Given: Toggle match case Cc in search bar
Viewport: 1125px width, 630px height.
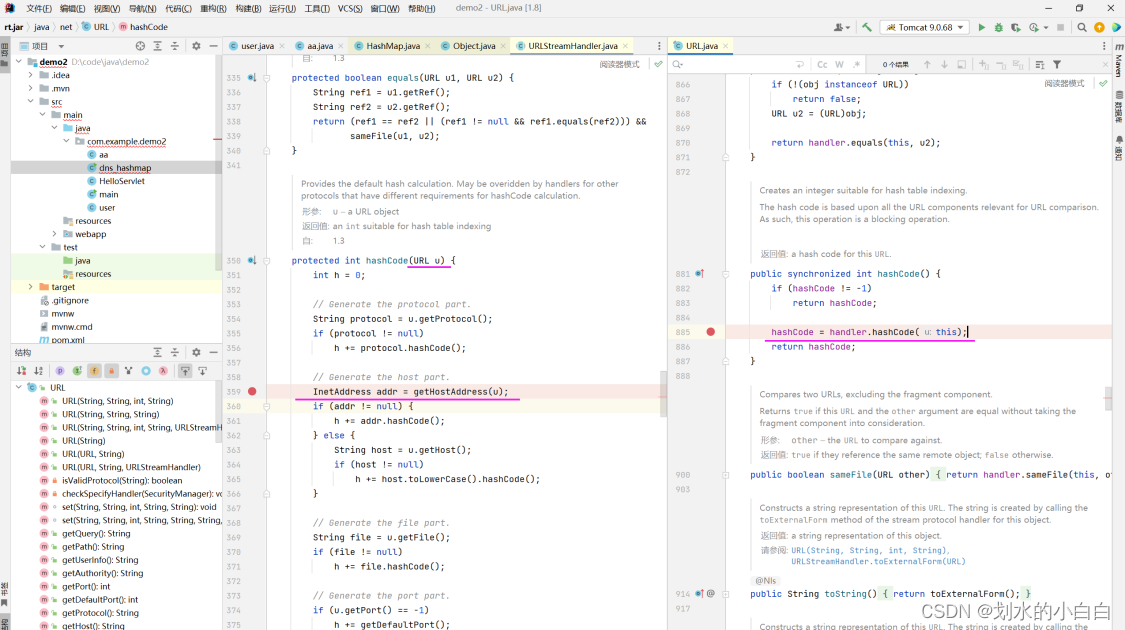Looking at the screenshot, I should click(822, 65).
